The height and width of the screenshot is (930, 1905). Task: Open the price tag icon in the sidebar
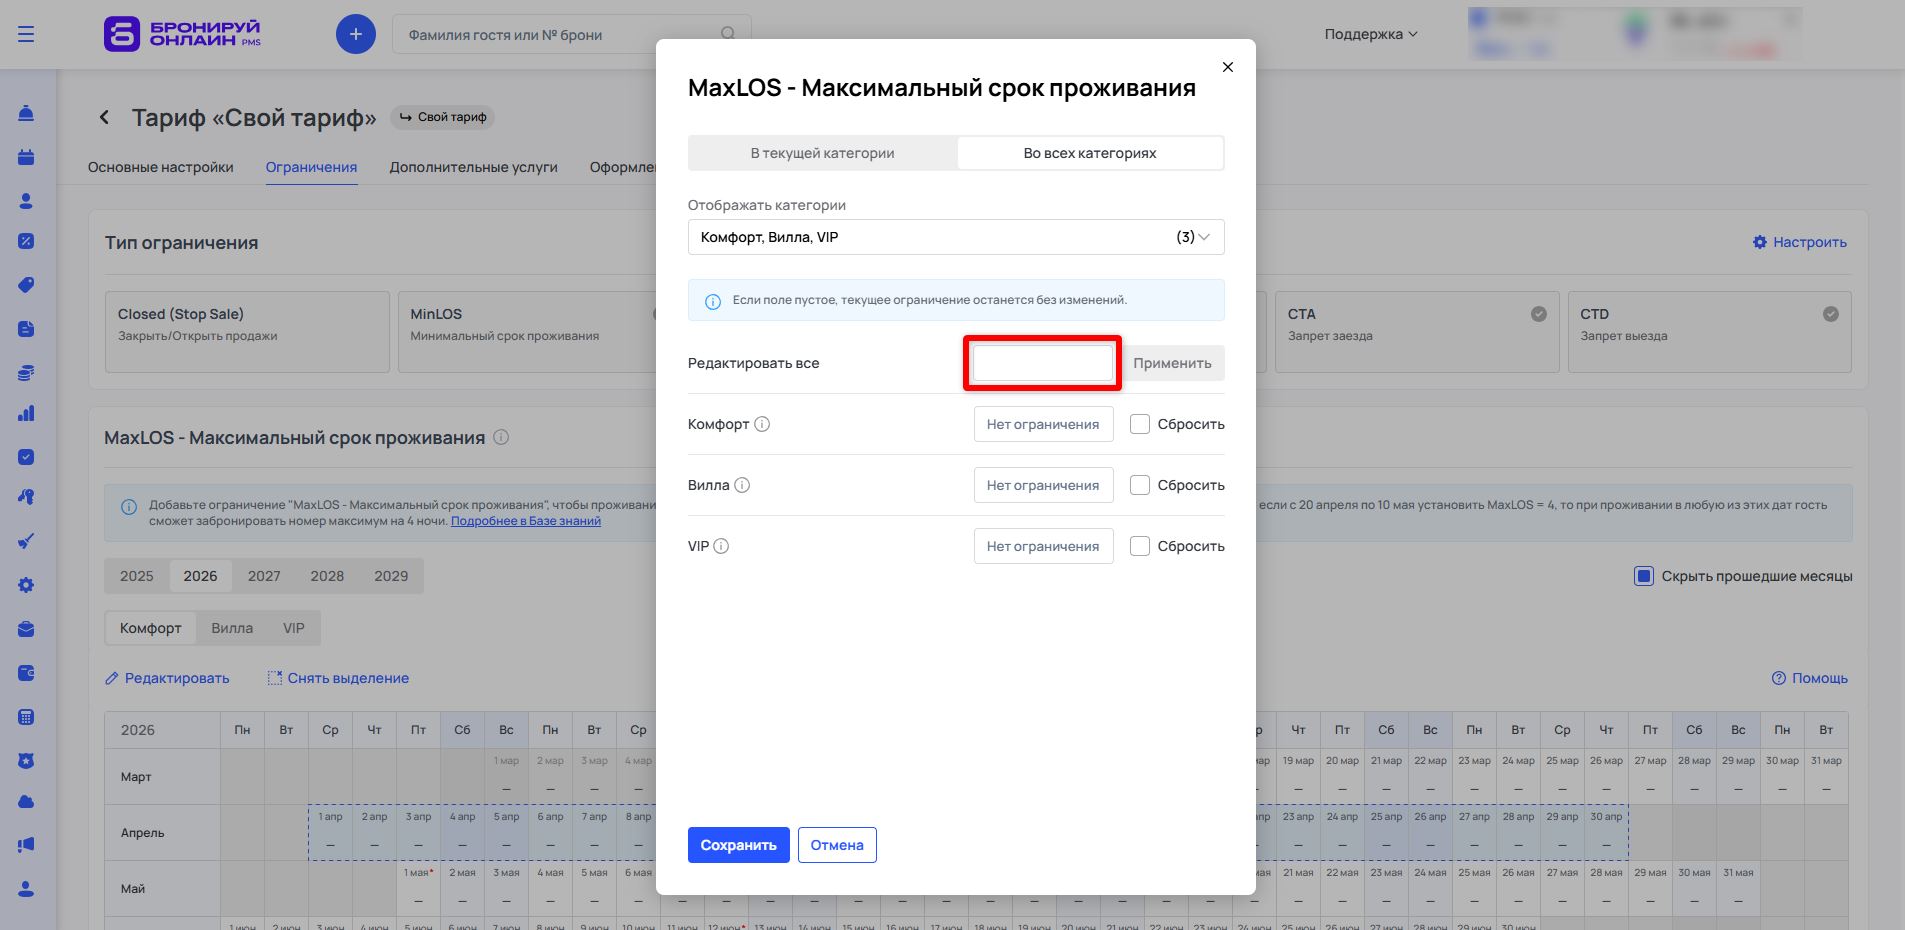point(26,285)
